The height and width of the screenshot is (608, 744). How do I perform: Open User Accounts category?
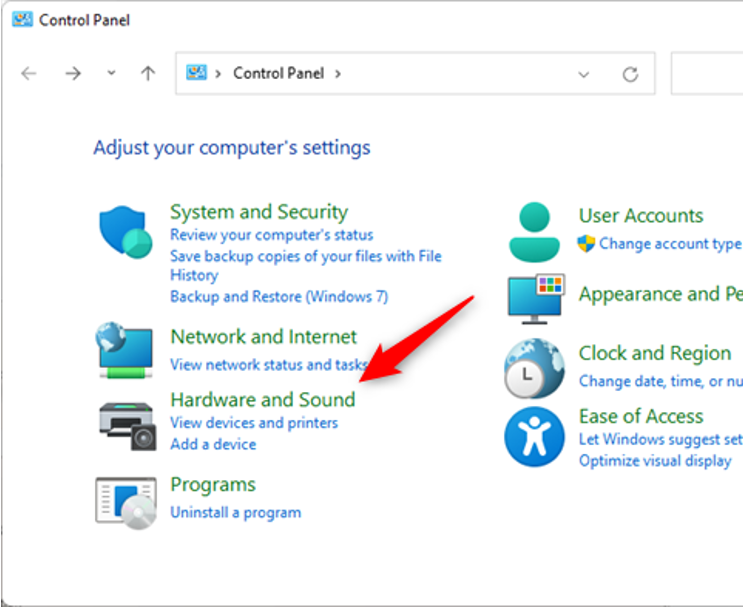641,215
